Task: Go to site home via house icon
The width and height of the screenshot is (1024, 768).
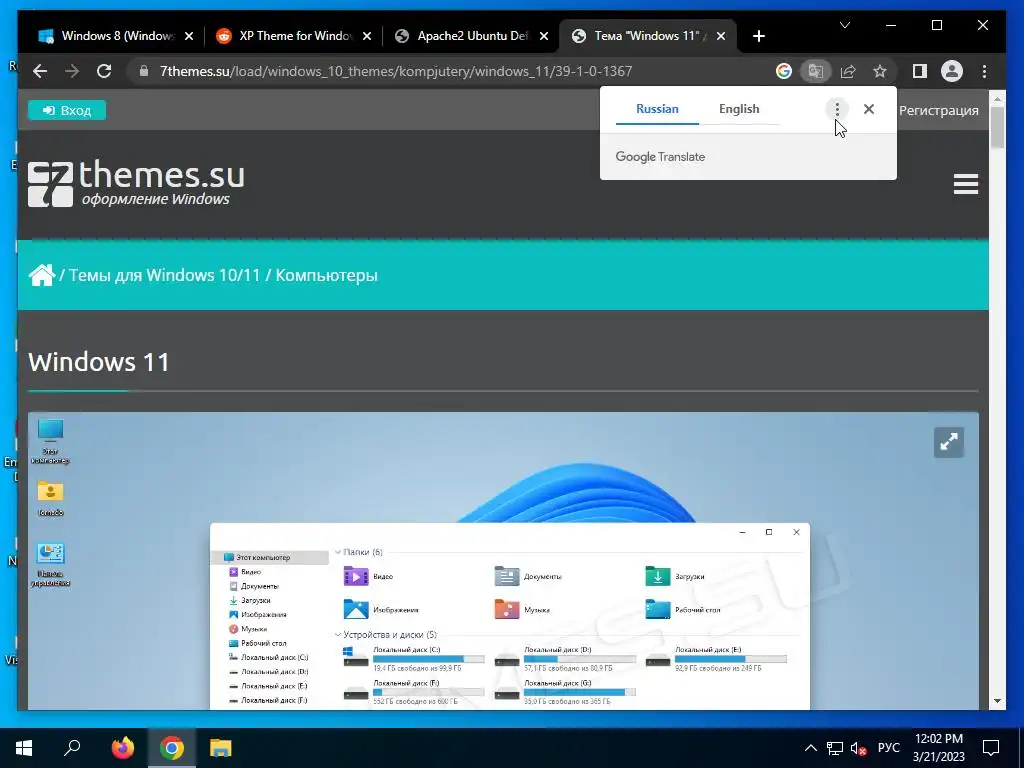Action: pos(41,275)
